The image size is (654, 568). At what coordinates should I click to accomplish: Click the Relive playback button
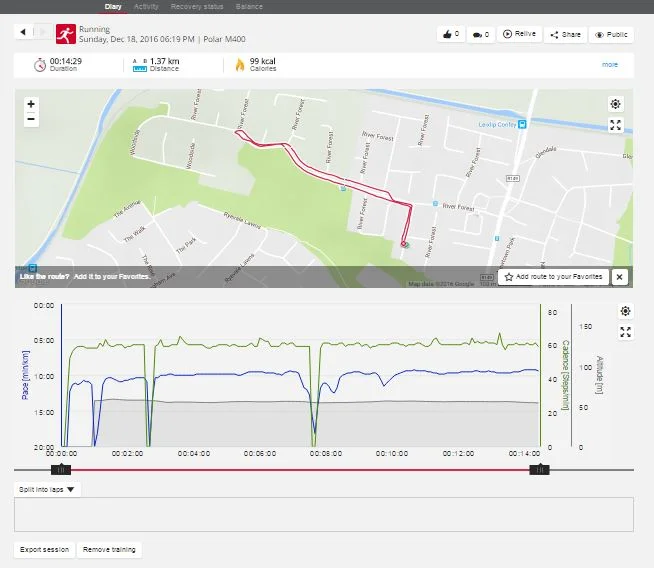tap(519, 34)
